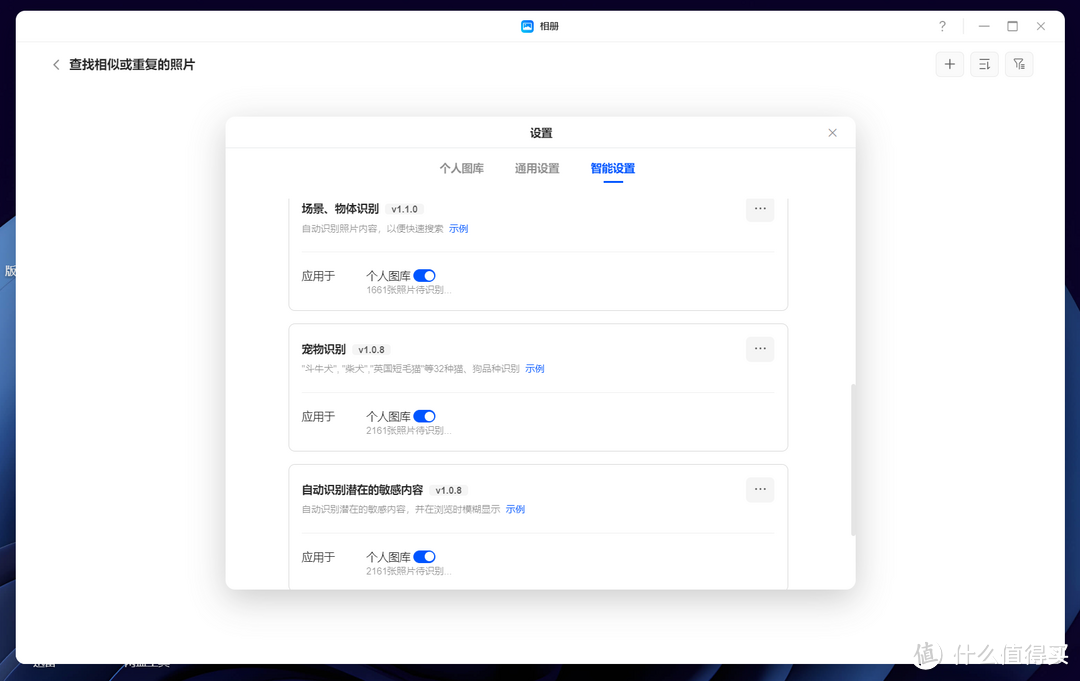Image resolution: width=1080 pixels, height=681 pixels.
Task: Click 示例 next to sensitive content description
Action: [x=515, y=509]
